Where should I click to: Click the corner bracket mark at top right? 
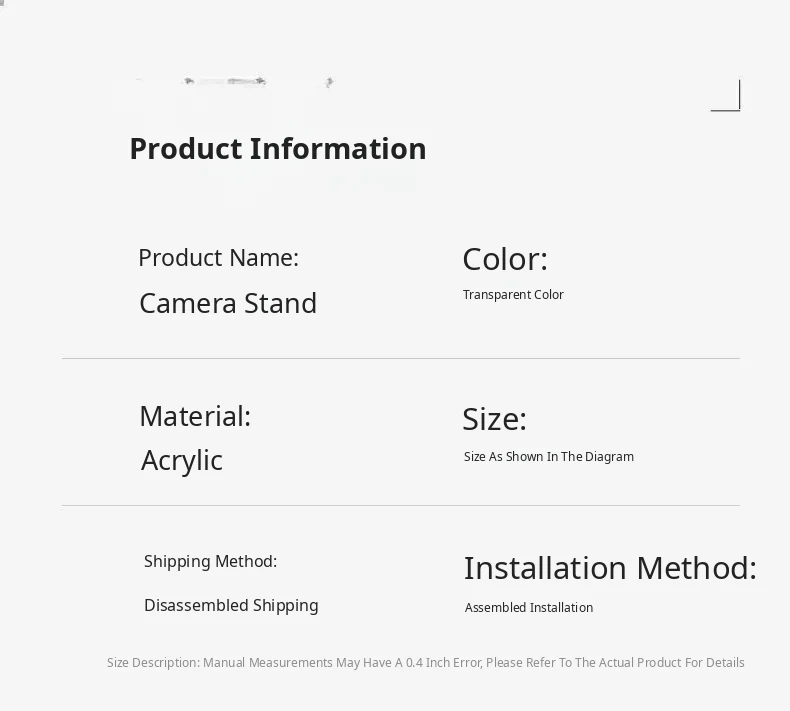[727, 97]
